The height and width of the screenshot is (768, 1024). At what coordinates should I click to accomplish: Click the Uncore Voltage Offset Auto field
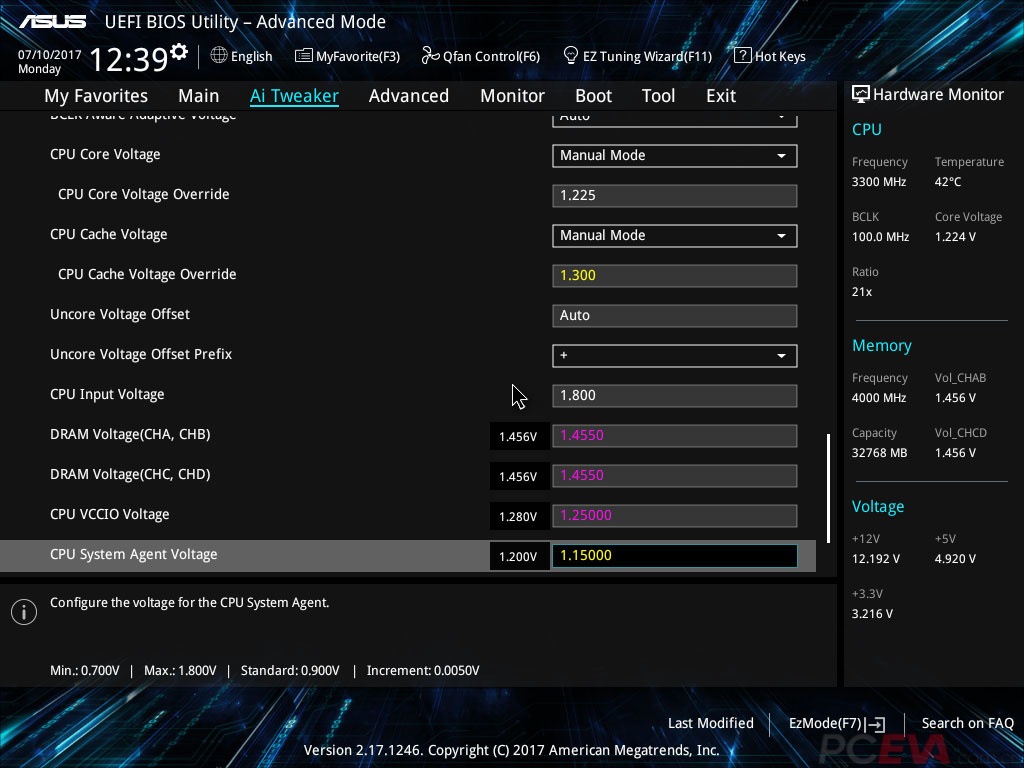(675, 315)
